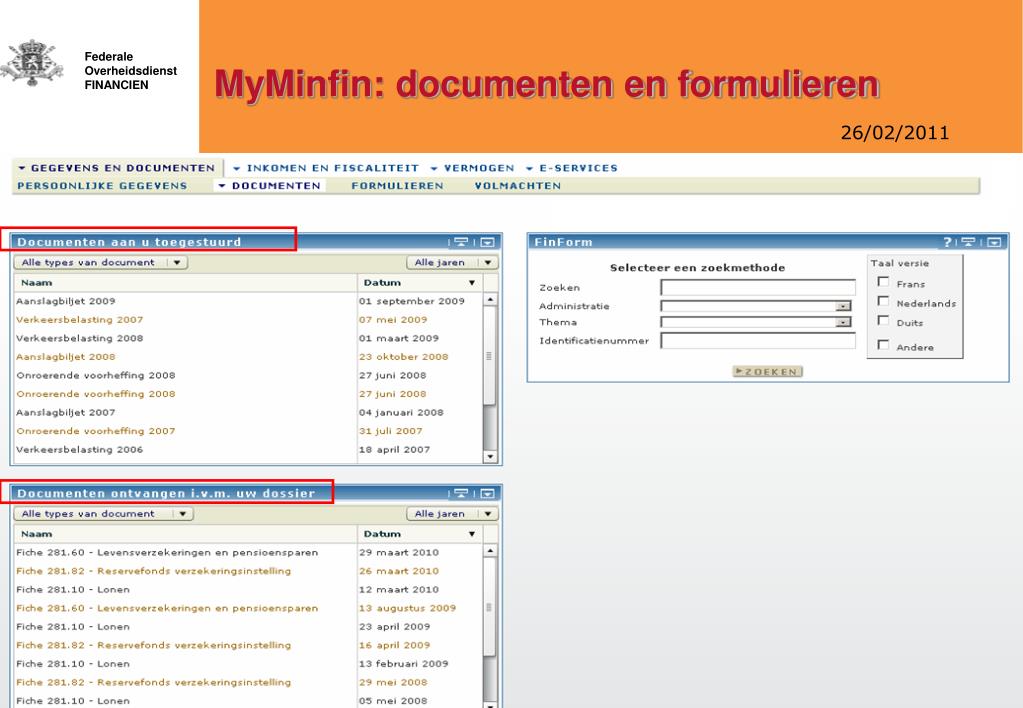Open the 'Aanslagbiljet 2008' document
Viewport: 1023px width, 708px height.
pos(66,357)
